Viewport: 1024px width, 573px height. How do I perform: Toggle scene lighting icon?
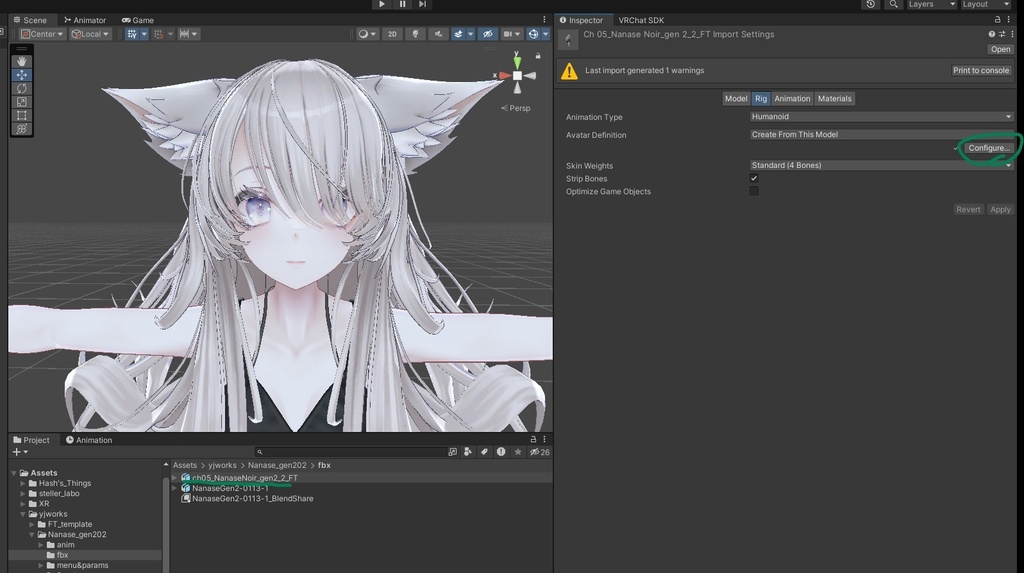click(x=415, y=34)
